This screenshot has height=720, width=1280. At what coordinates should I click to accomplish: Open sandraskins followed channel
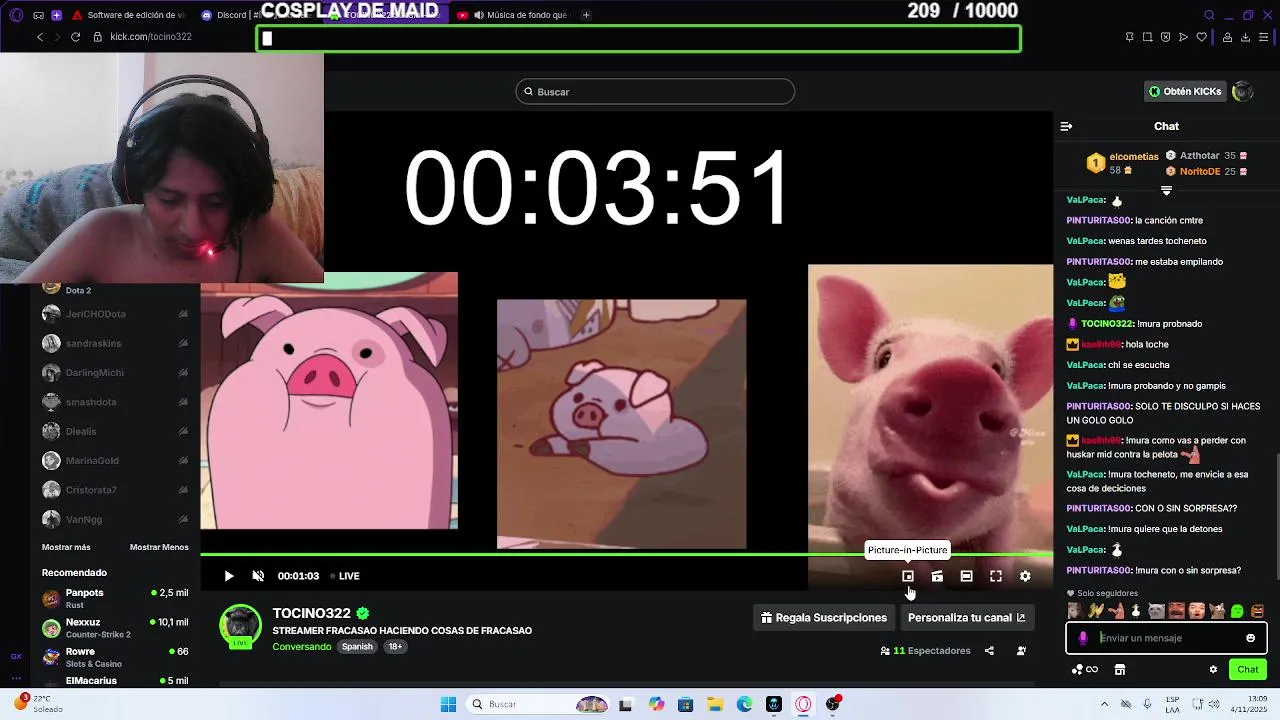(115, 343)
